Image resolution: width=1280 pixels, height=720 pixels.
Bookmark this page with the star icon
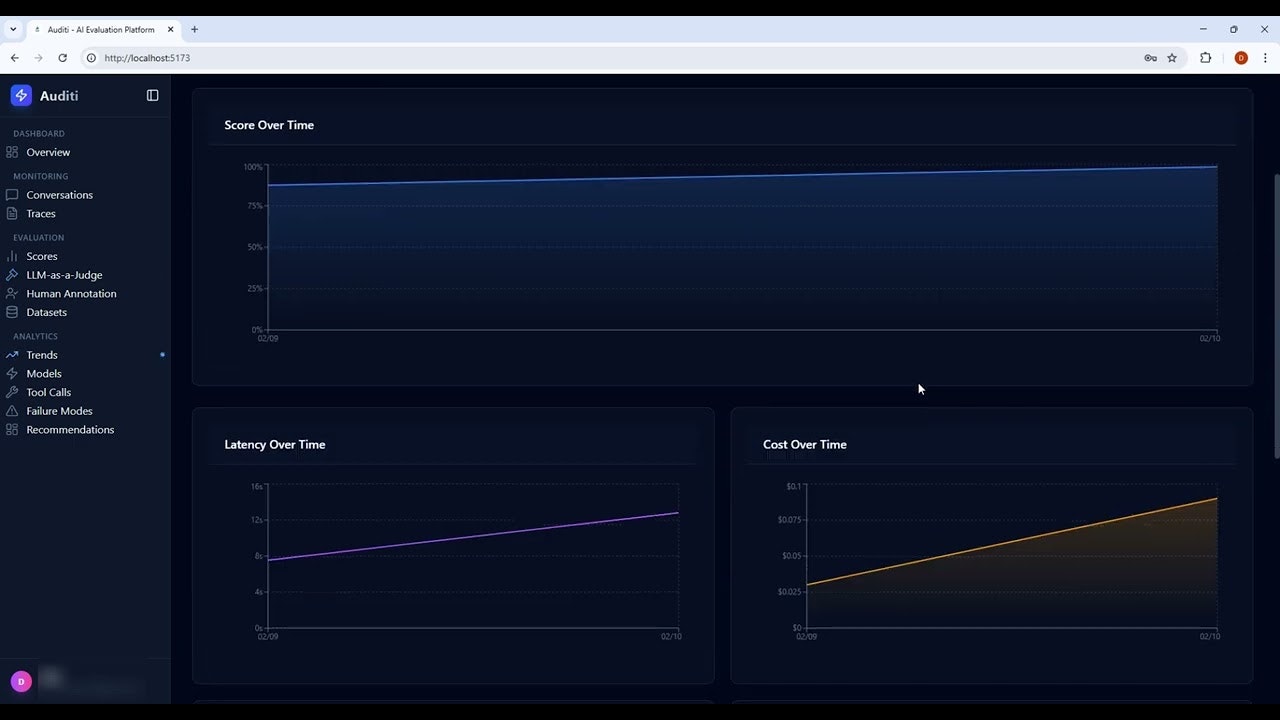[1172, 58]
